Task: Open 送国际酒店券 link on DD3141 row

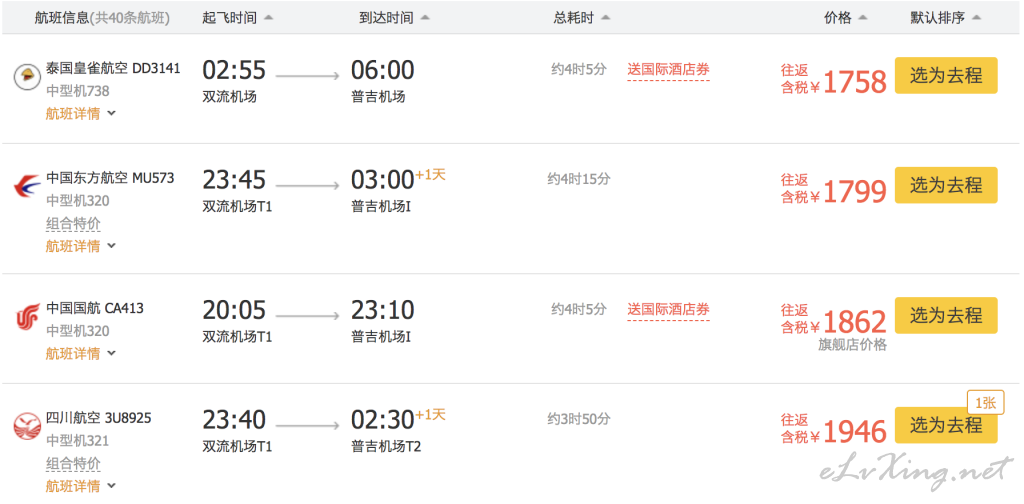Action: (x=668, y=69)
